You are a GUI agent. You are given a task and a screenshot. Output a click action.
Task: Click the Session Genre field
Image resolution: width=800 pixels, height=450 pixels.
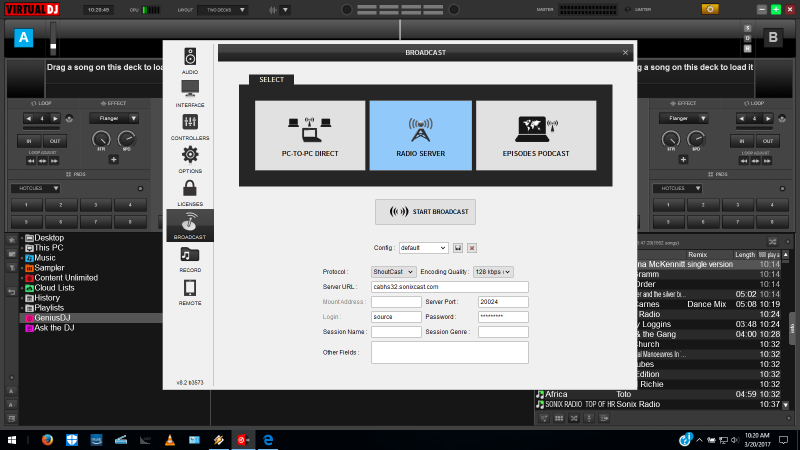503,332
